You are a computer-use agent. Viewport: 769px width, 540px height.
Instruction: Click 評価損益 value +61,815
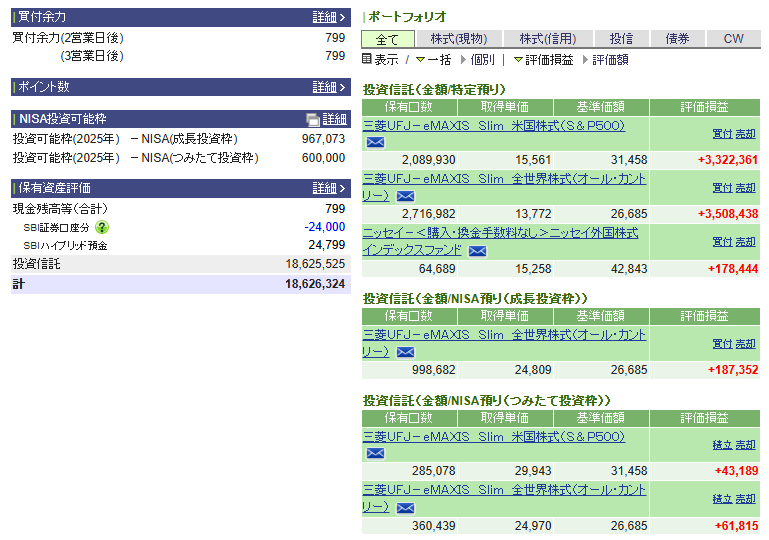coord(736,526)
